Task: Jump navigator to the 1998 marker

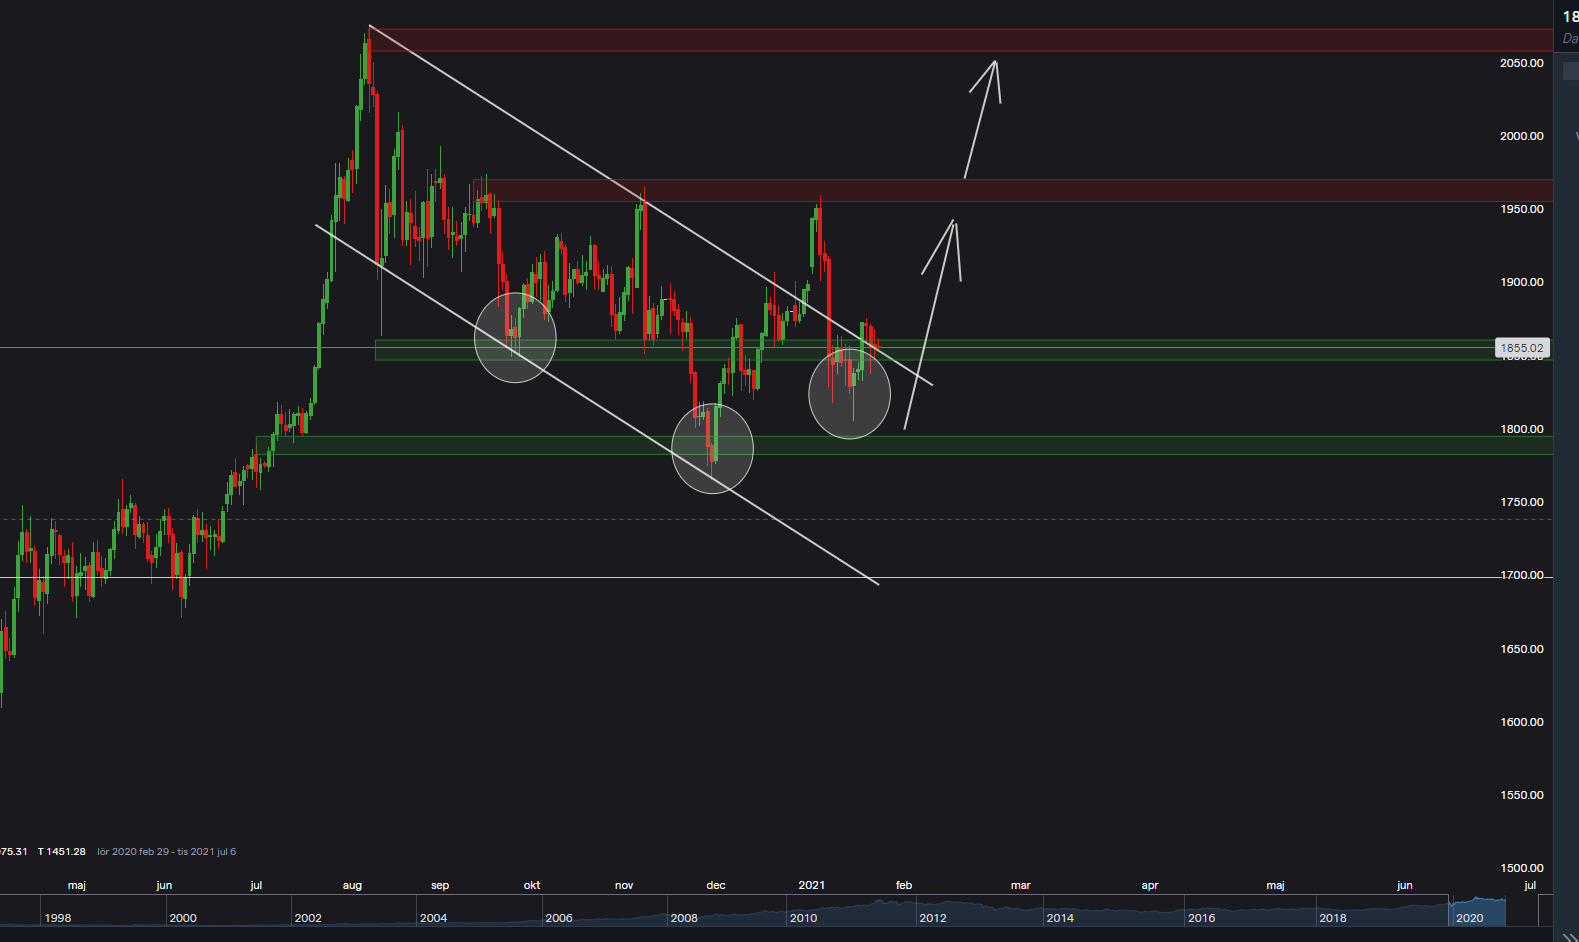Action: 58,918
